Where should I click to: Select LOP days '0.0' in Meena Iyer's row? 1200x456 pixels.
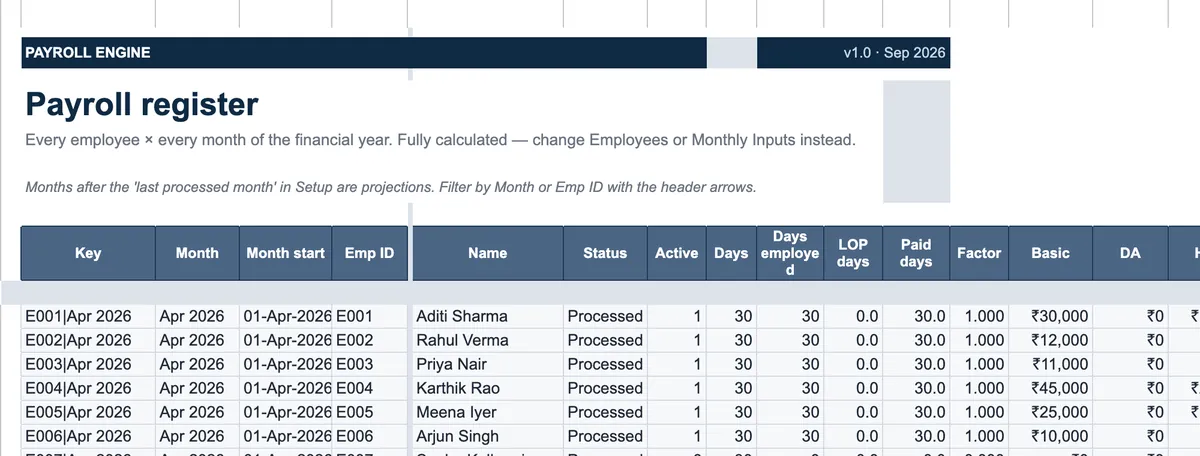click(853, 412)
